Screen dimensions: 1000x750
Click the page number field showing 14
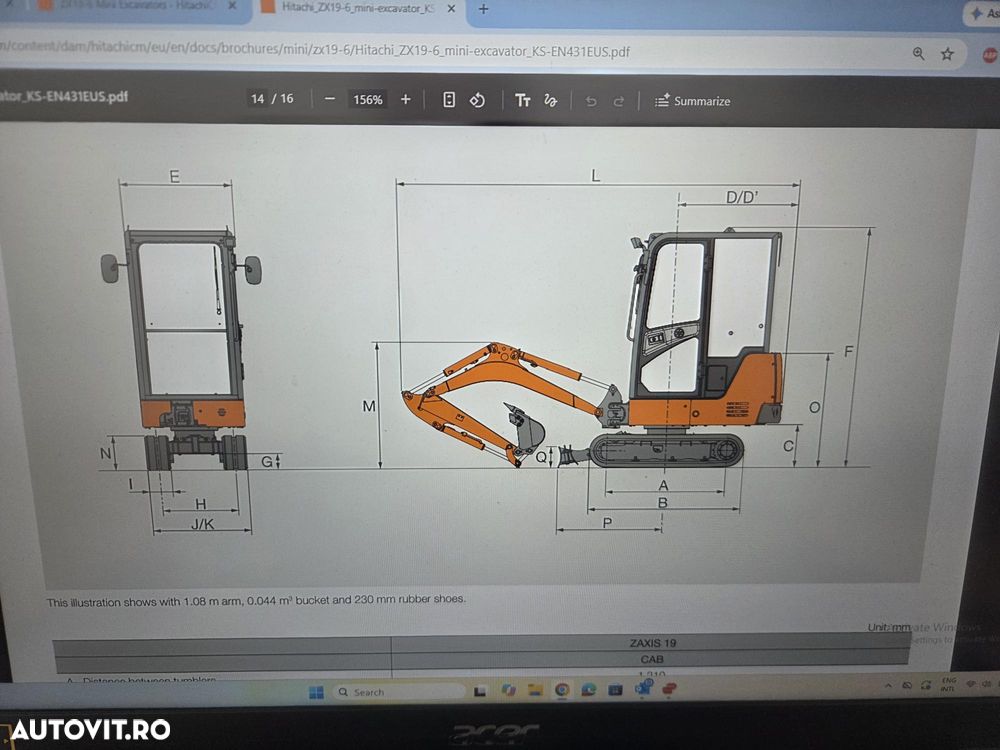pos(258,98)
